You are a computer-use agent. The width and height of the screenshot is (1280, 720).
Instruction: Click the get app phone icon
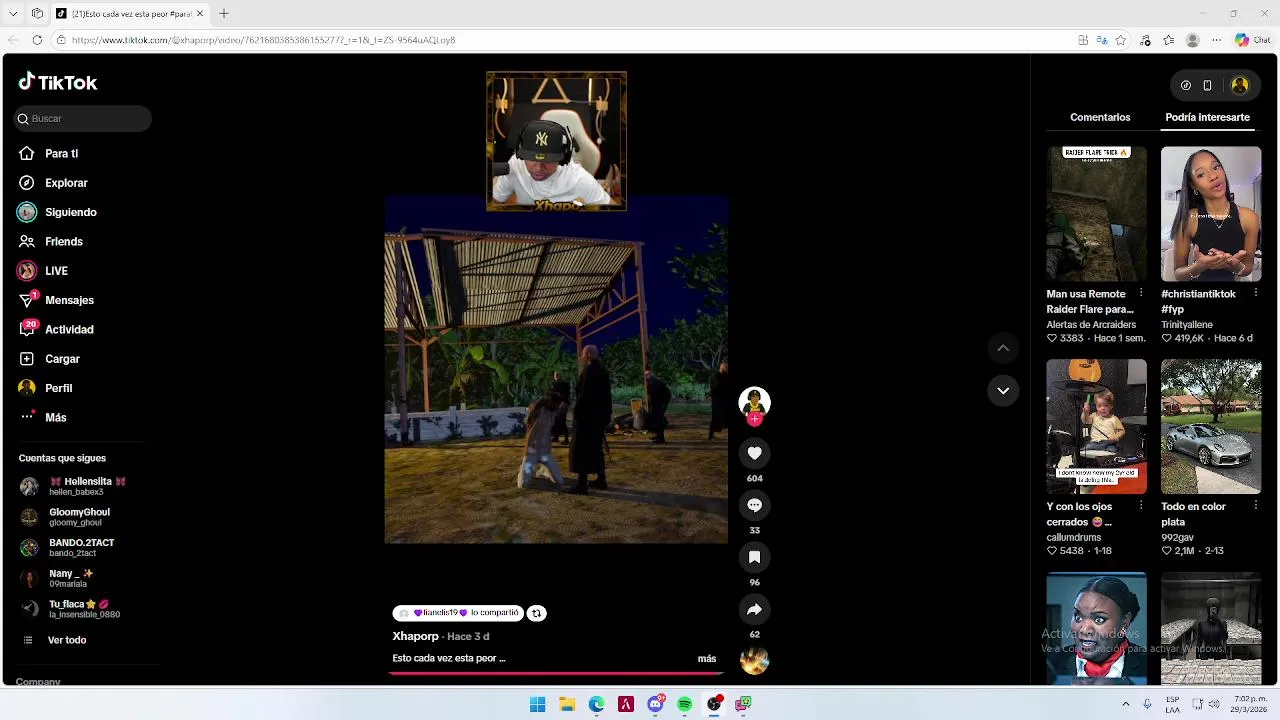1207,86
